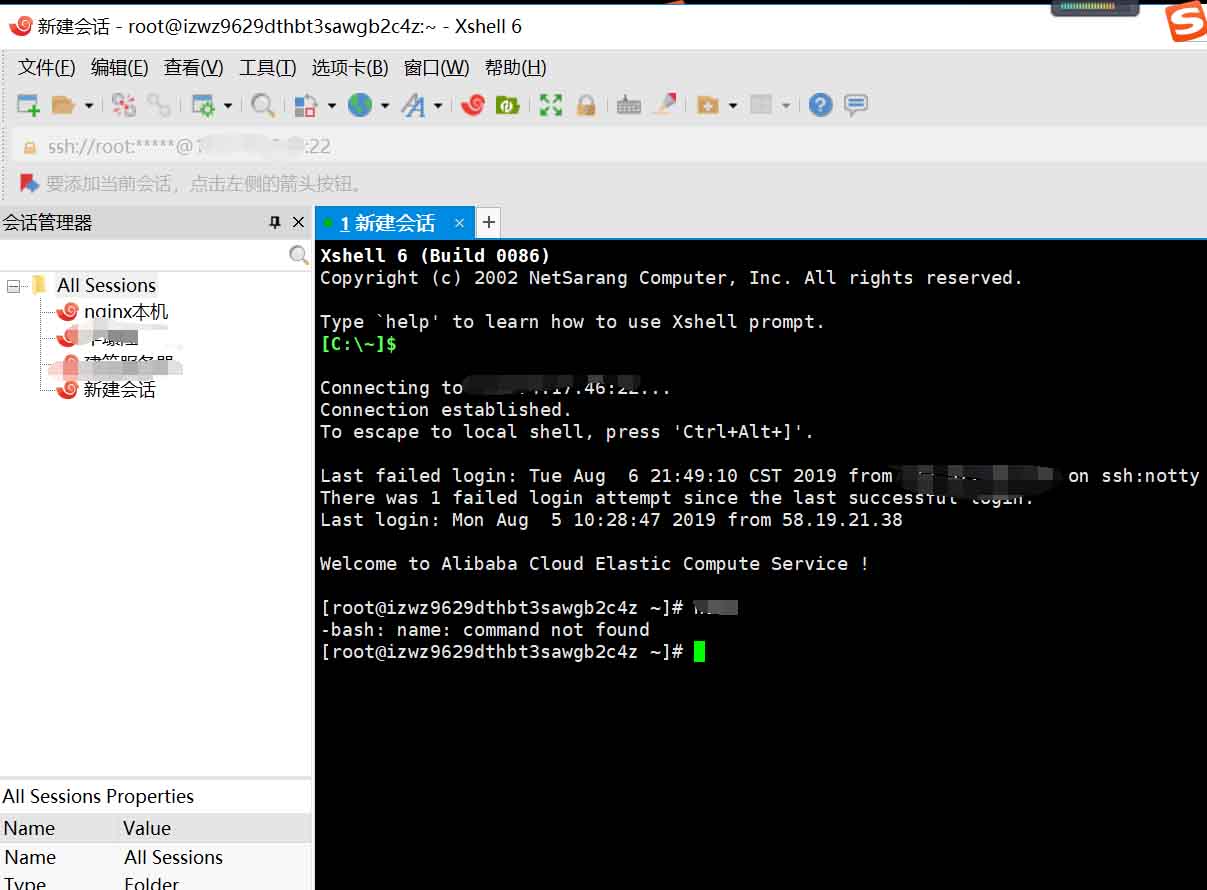
Task: Open the 工具(T) menu
Action: [266, 67]
